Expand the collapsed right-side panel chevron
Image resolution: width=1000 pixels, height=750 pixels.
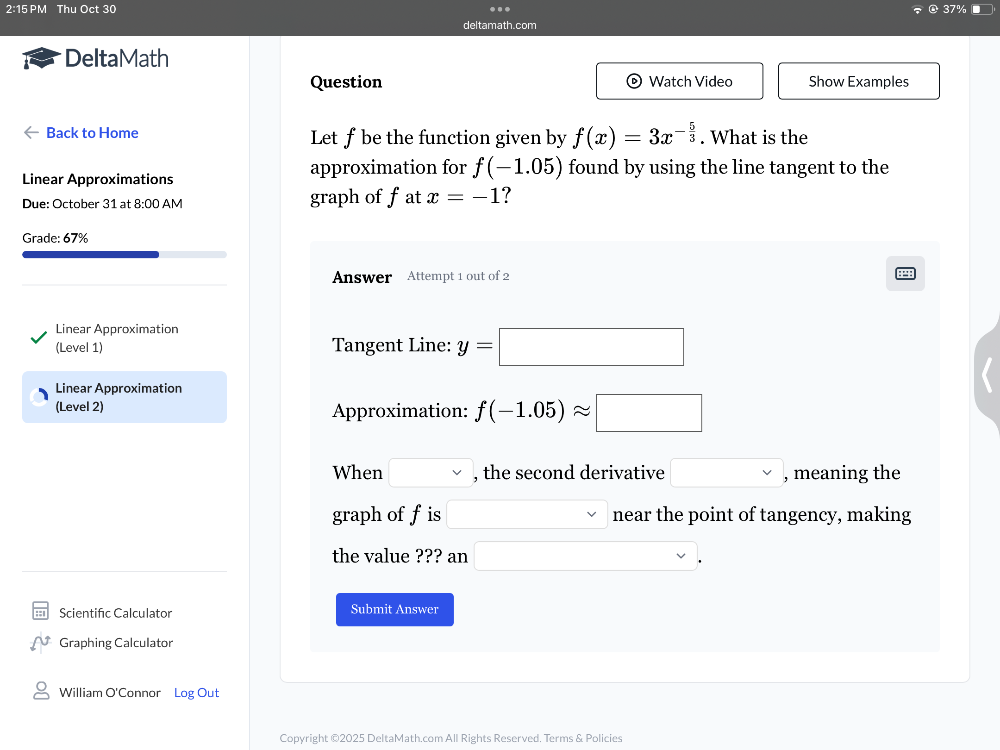[x=987, y=375]
